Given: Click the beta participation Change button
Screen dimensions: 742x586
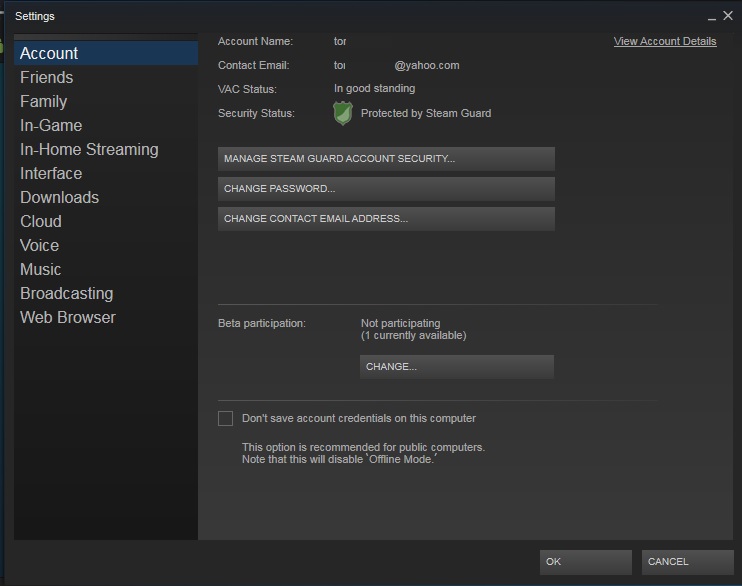Looking at the screenshot, I should coord(457,367).
